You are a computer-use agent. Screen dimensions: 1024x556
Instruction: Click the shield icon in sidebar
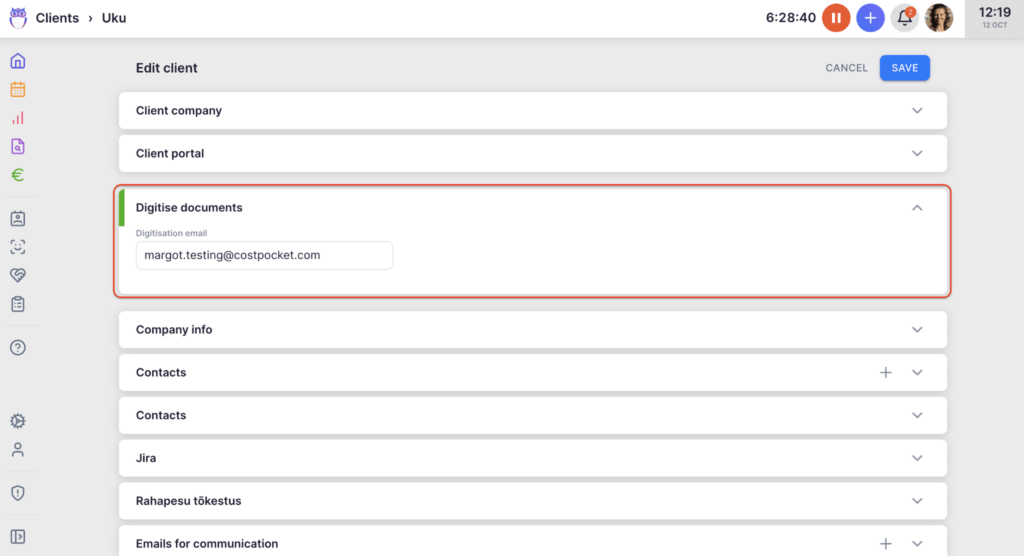[18, 493]
